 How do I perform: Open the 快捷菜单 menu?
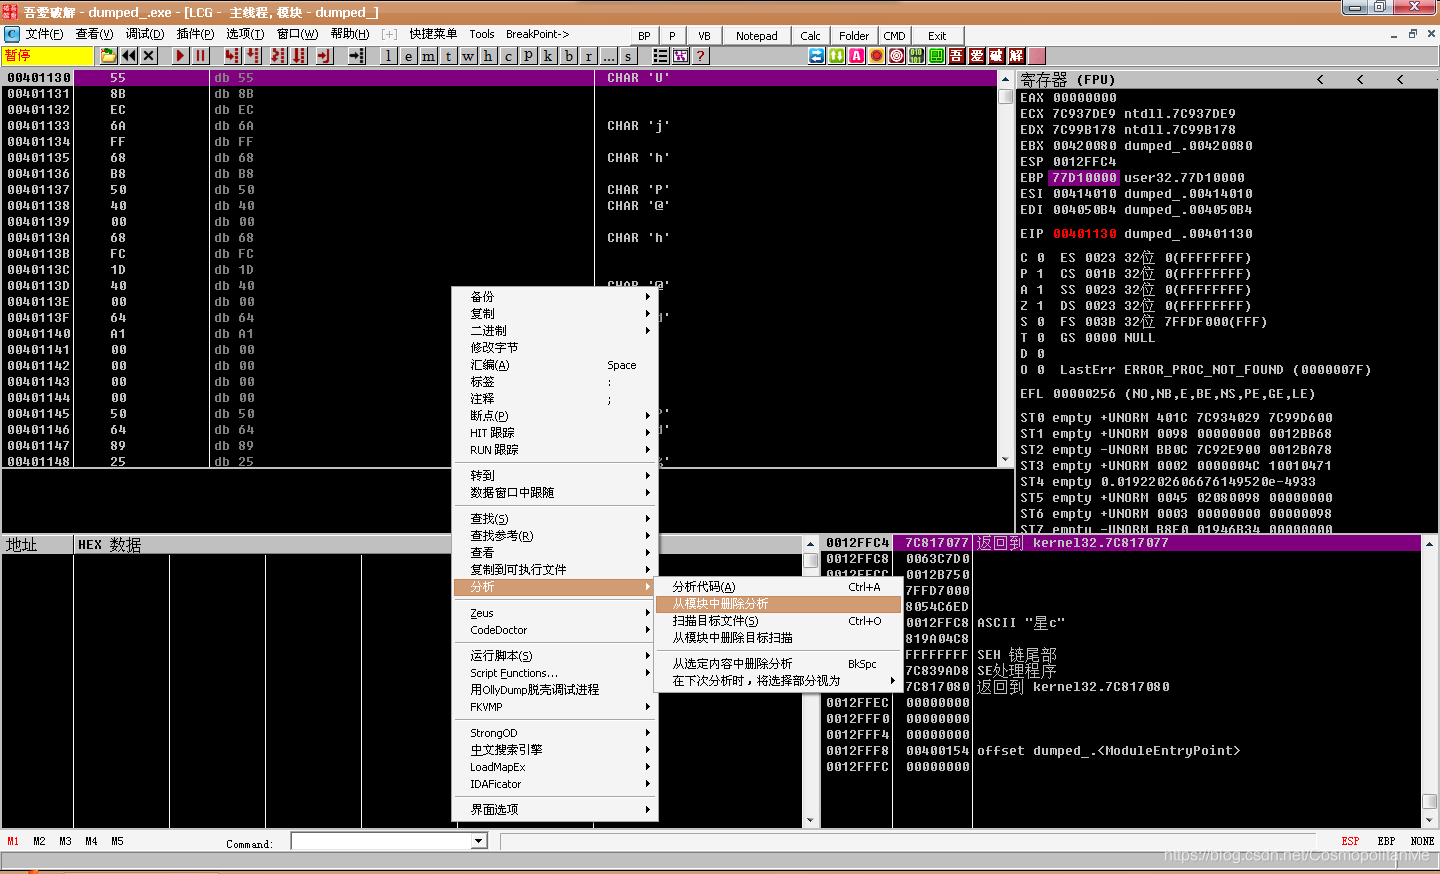click(x=433, y=34)
